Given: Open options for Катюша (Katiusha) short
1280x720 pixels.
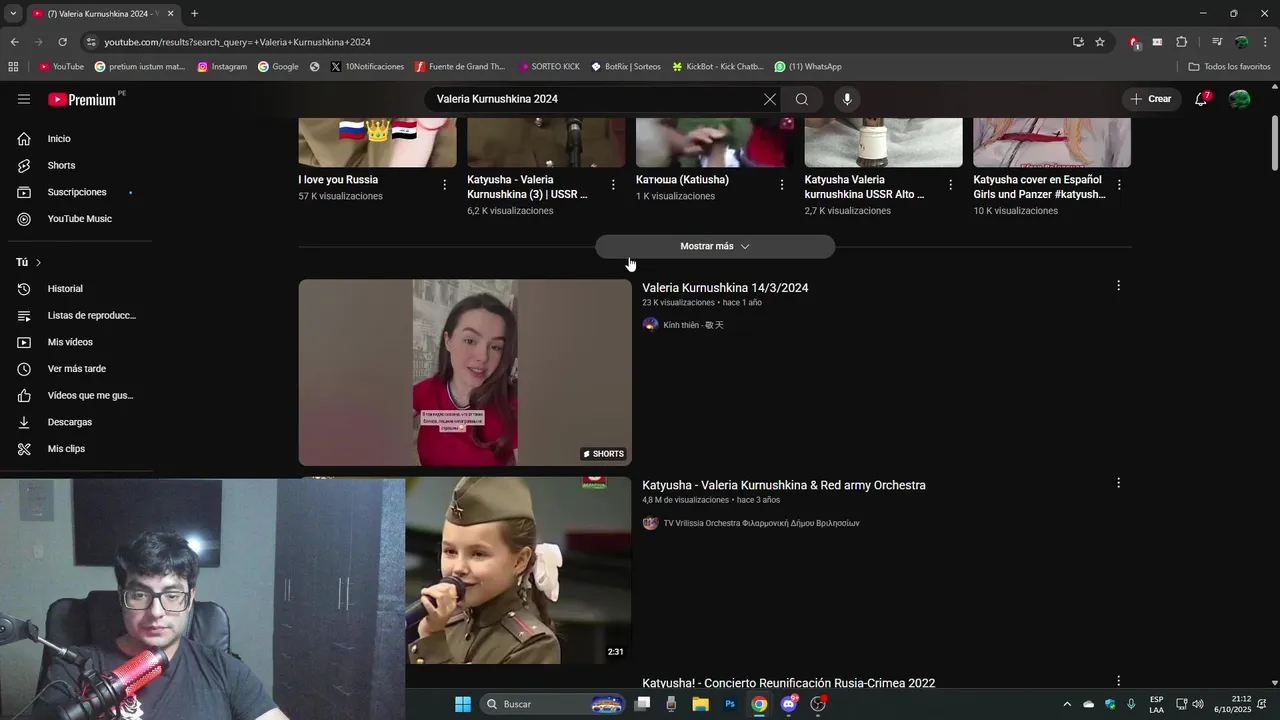Looking at the screenshot, I should point(782,184).
